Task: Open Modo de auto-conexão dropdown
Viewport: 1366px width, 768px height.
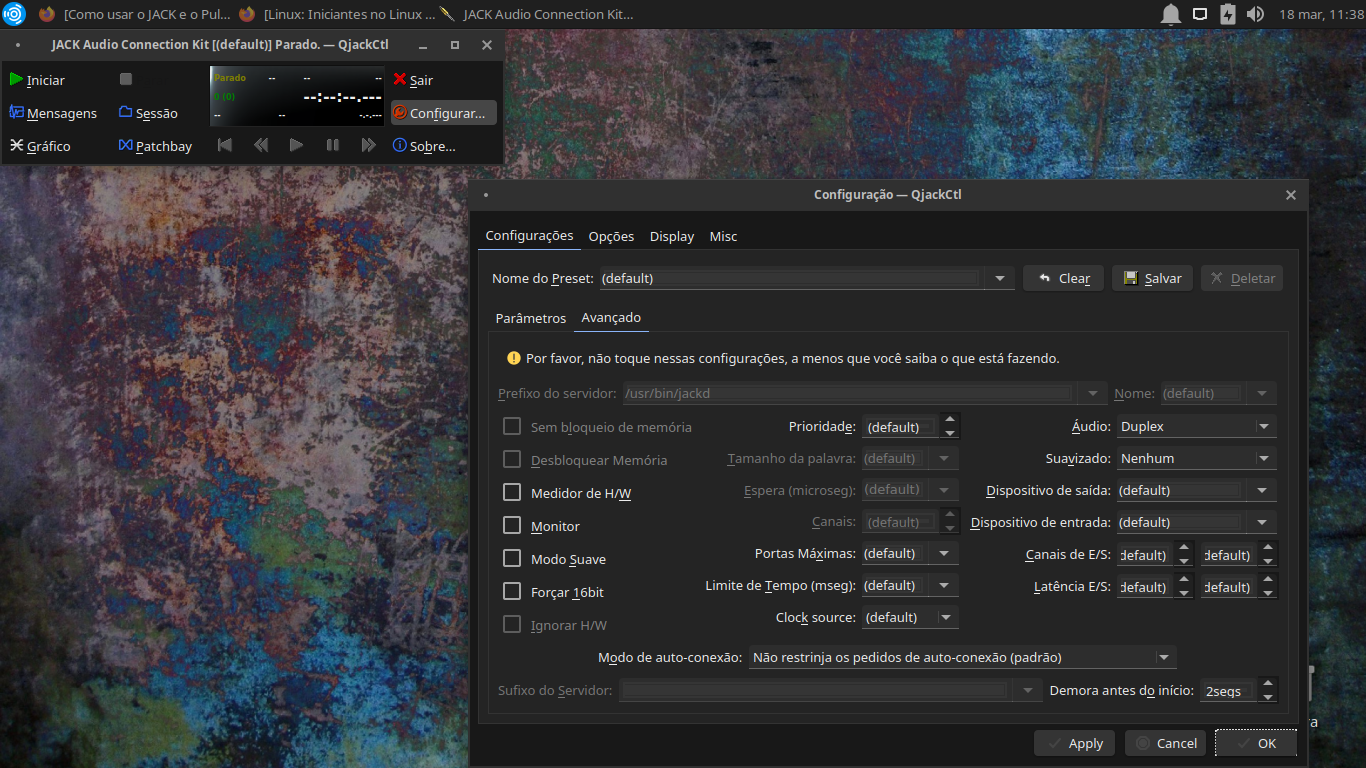Action: click(962, 657)
